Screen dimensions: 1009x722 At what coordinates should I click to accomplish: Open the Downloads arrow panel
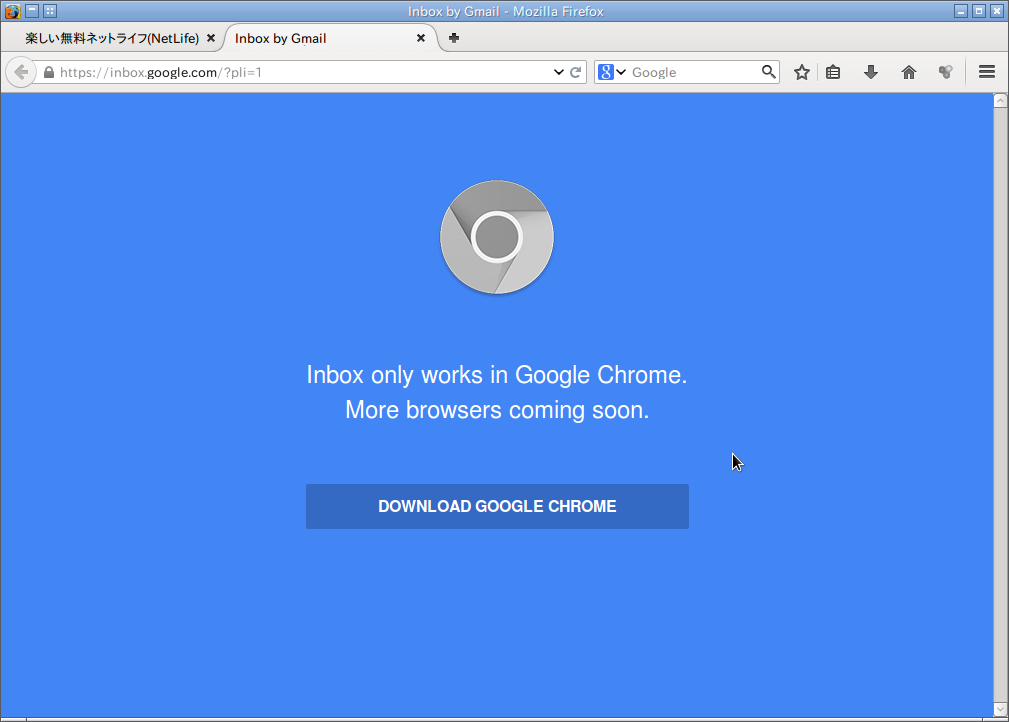tap(871, 72)
